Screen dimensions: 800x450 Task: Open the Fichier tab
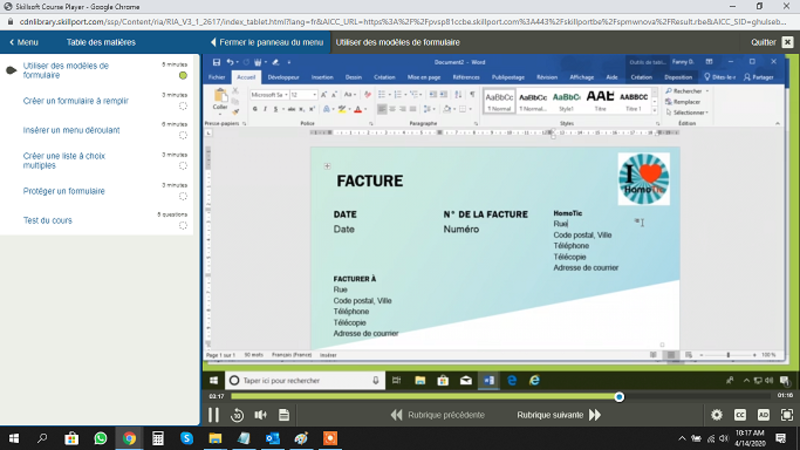tap(217, 78)
